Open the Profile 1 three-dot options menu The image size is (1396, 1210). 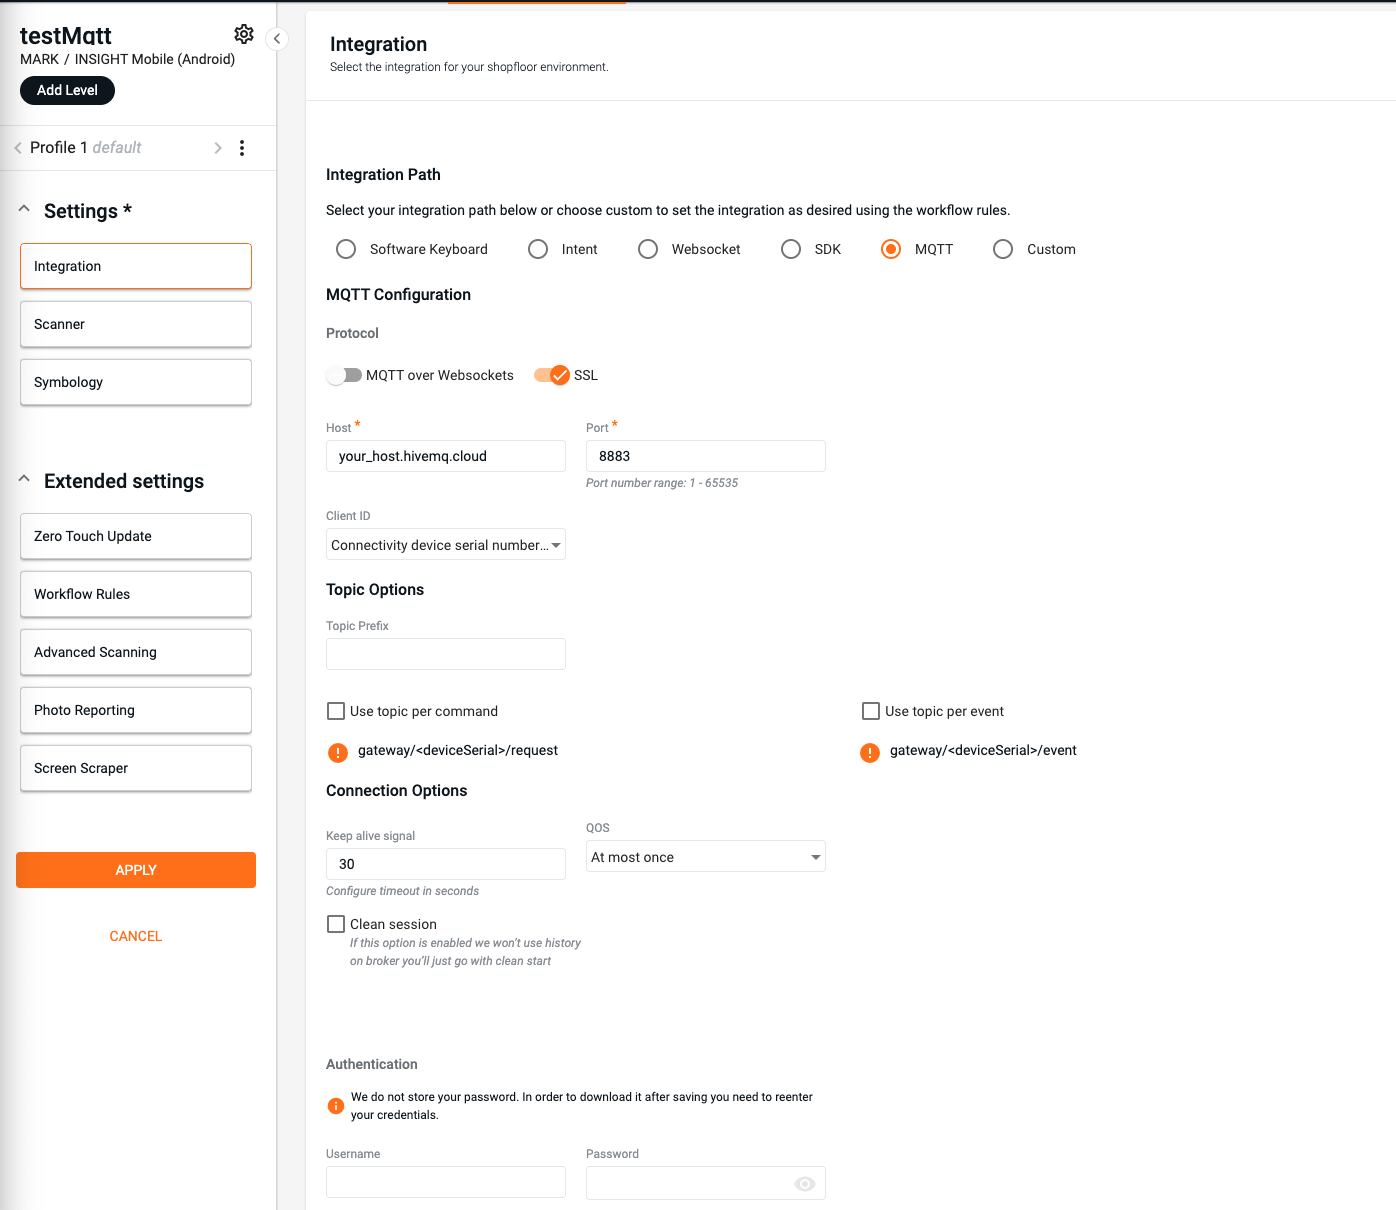(x=242, y=148)
